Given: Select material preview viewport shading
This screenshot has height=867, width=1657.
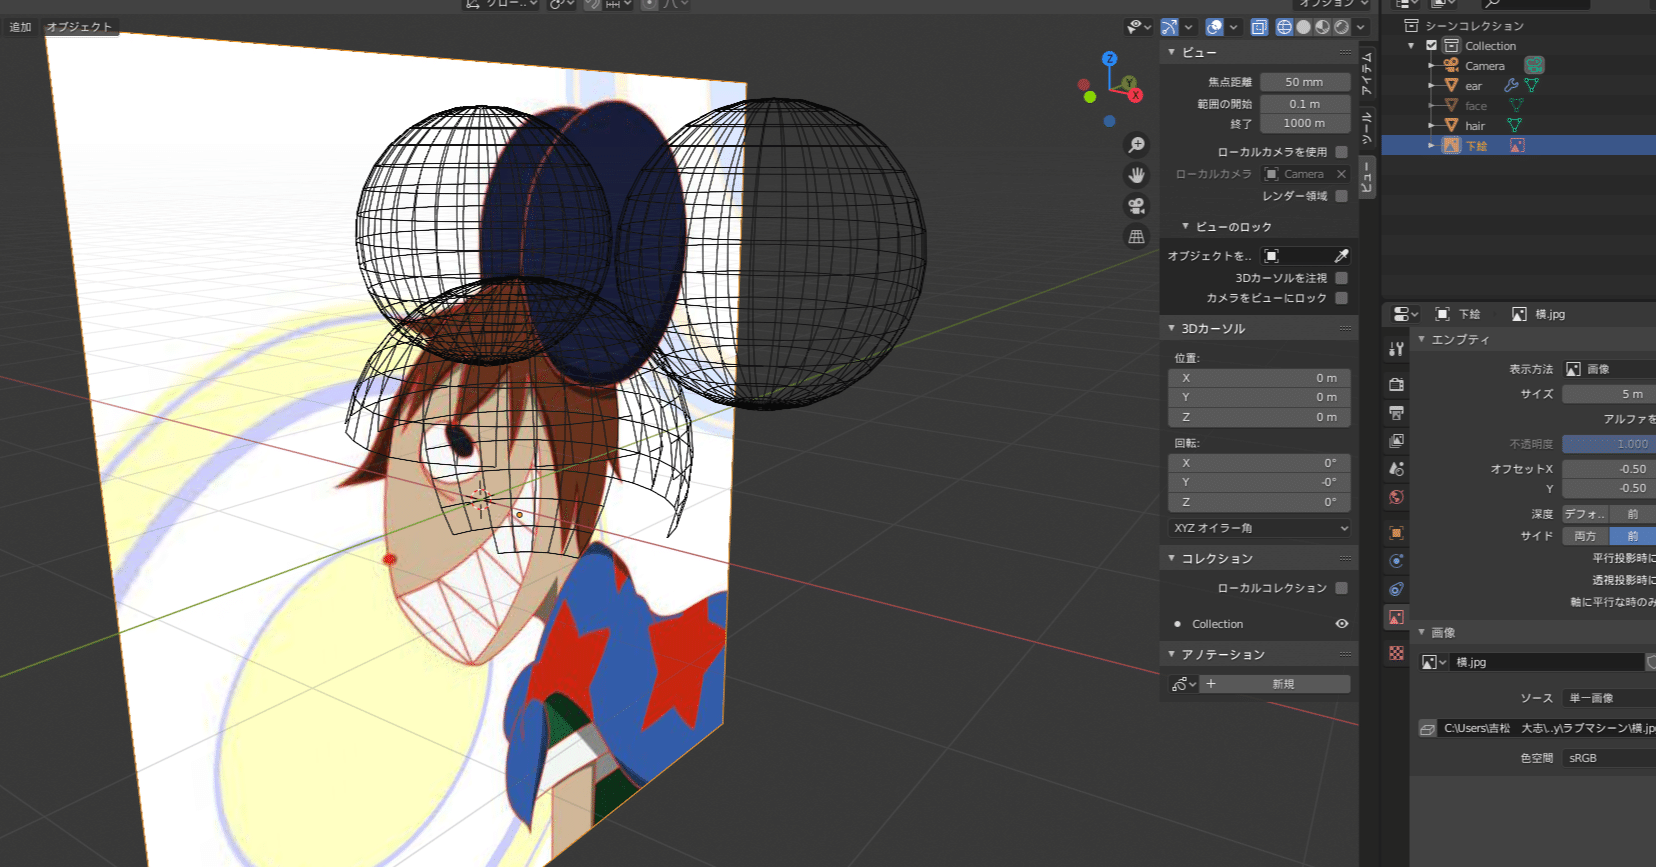Looking at the screenshot, I should [x=1322, y=27].
